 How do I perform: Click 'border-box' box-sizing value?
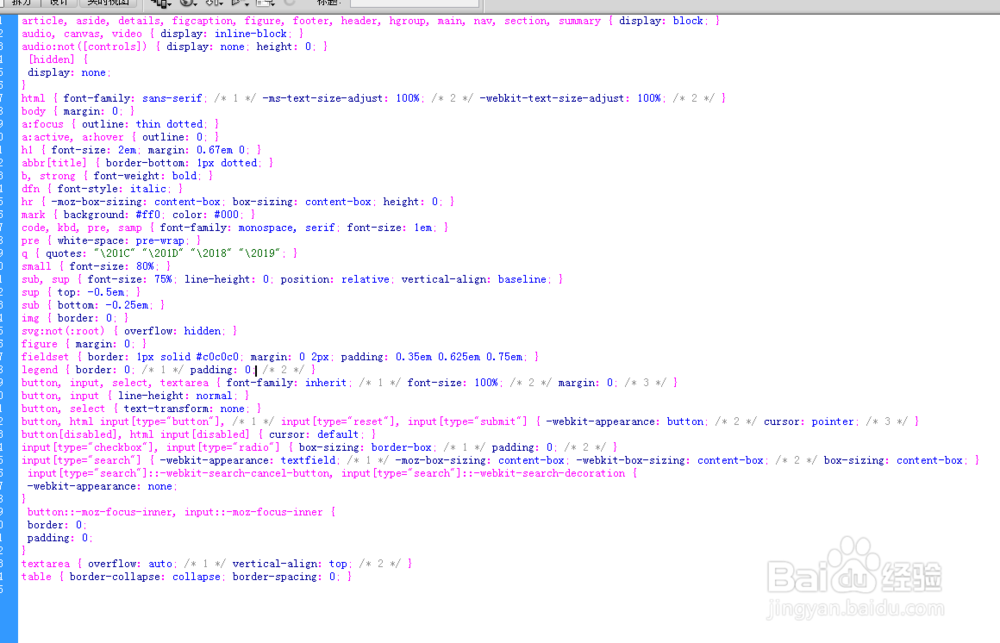(x=401, y=447)
